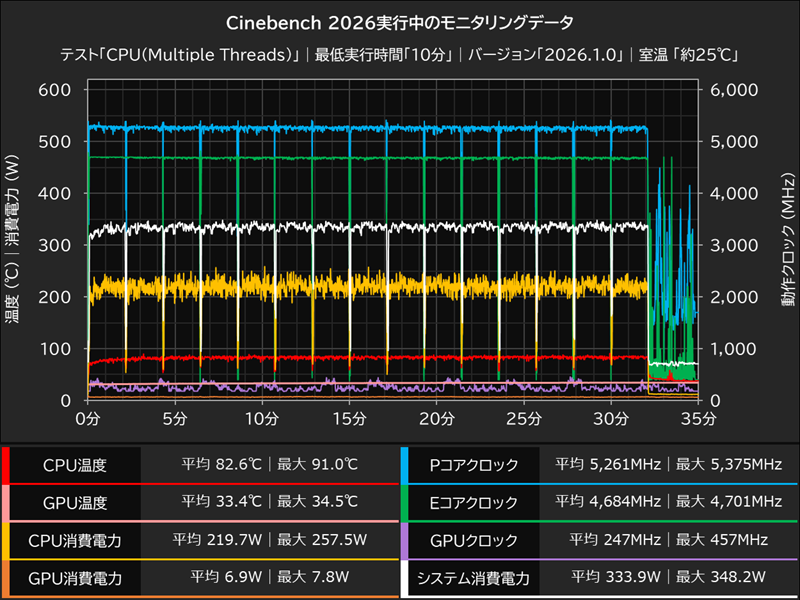Click the Cinebench 2026 chart title
The width and height of the screenshot is (800, 600).
(x=400, y=18)
